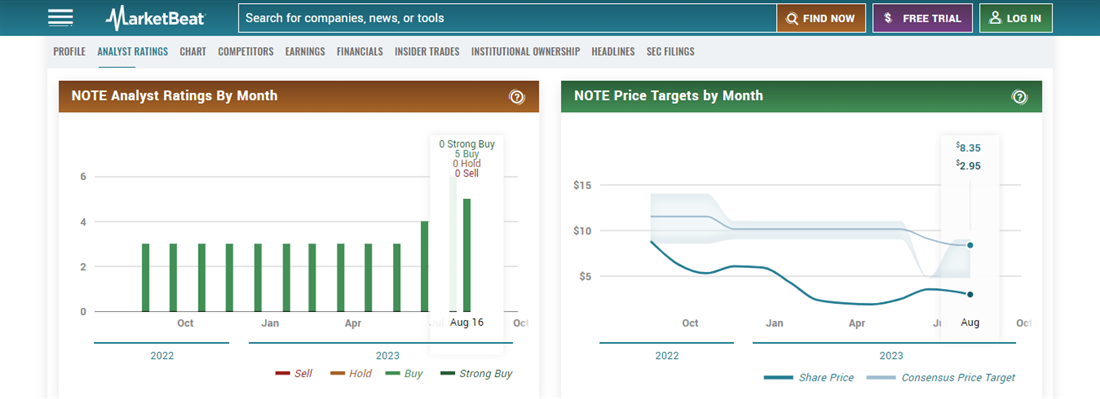Click the search field for companies
Viewport: 1100px width, 399px height.
pos(507,18)
